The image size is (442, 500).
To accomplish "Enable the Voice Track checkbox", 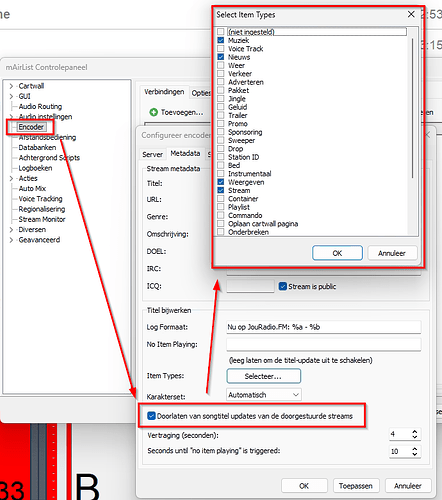I will coord(221,49).
